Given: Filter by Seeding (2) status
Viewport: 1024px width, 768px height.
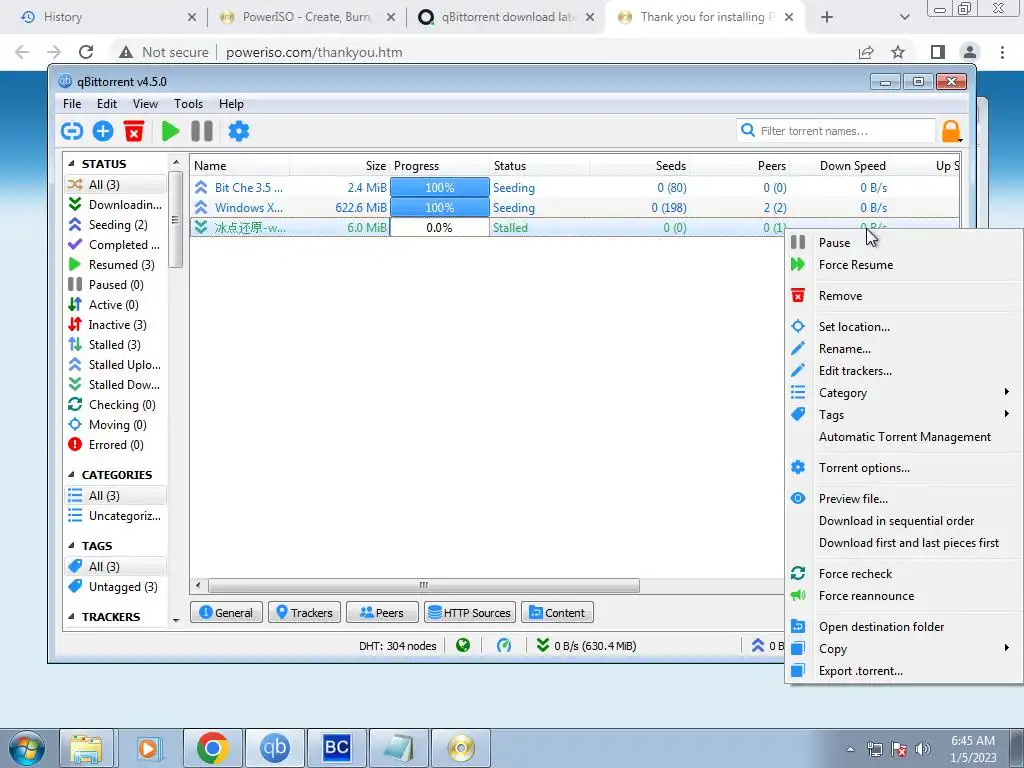Looking at the screenshot, I should pyautogui.click(x=116, y=225).
